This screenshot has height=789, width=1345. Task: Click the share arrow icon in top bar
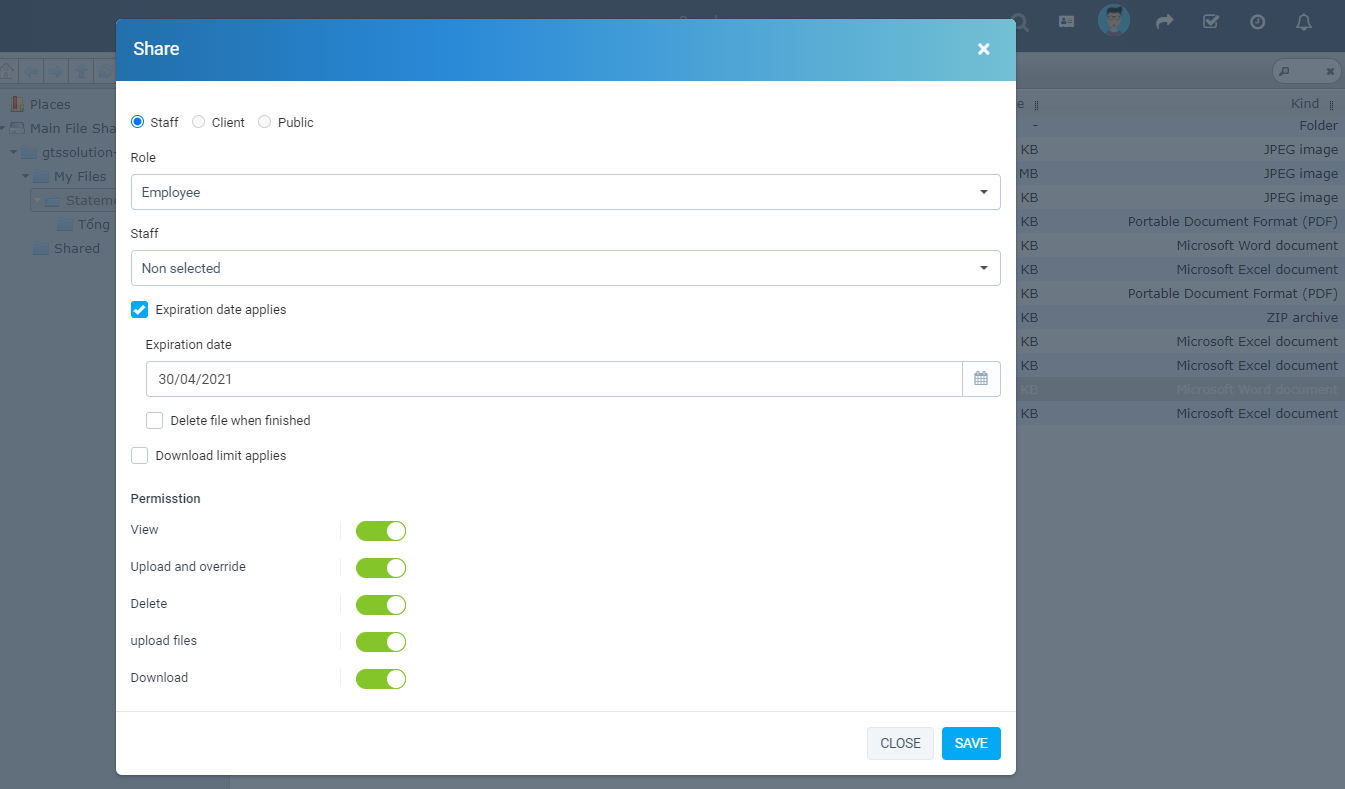1165,21
